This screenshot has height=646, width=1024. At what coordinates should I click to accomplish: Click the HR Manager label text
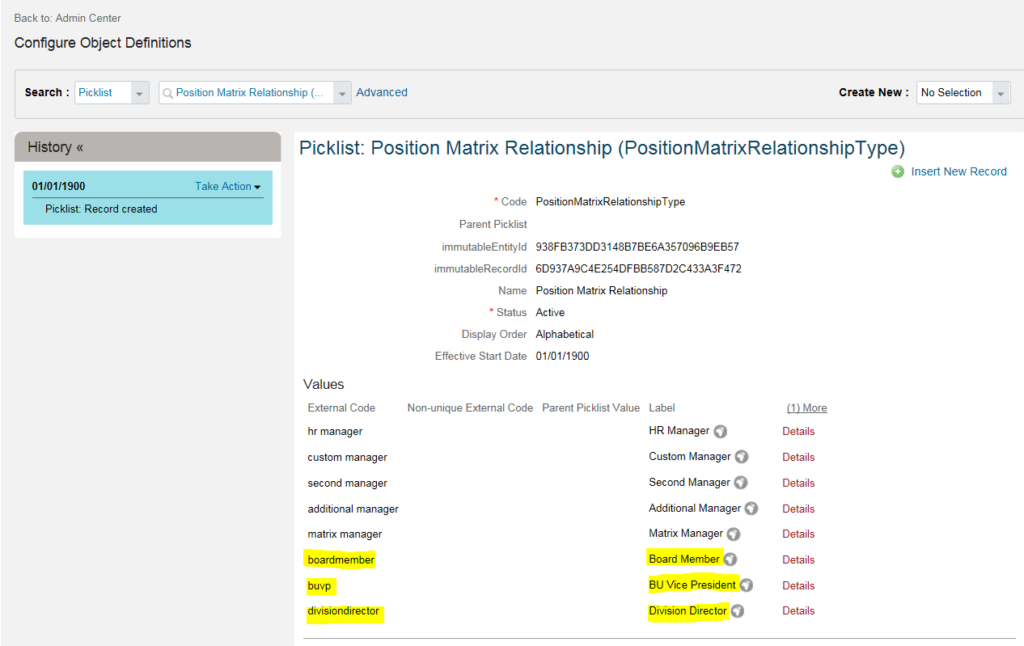pos(679,430)
